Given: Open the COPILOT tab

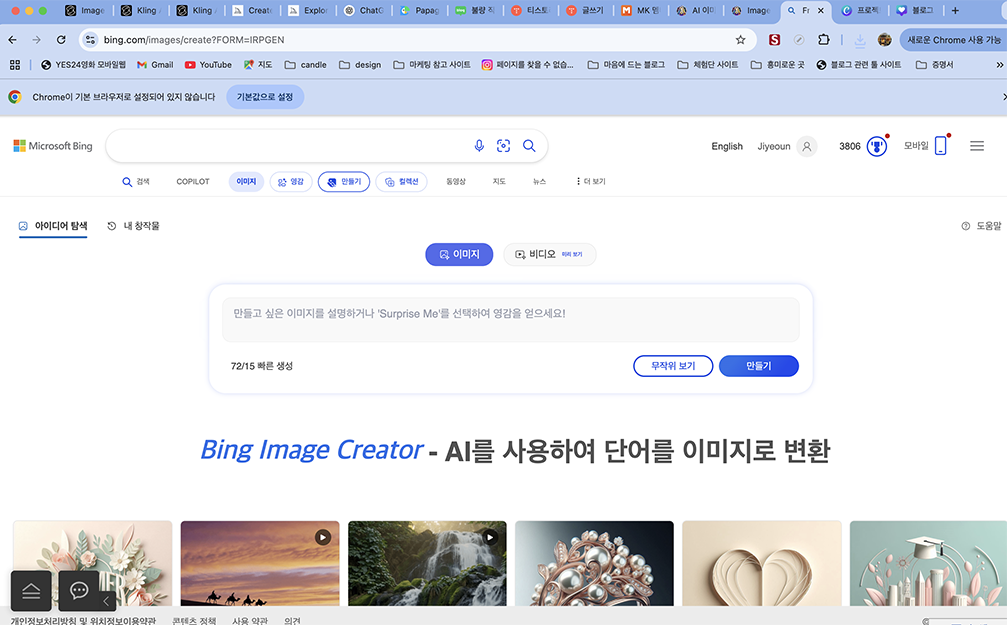Looking at the screenshot, I should click(x=193, y=182).
